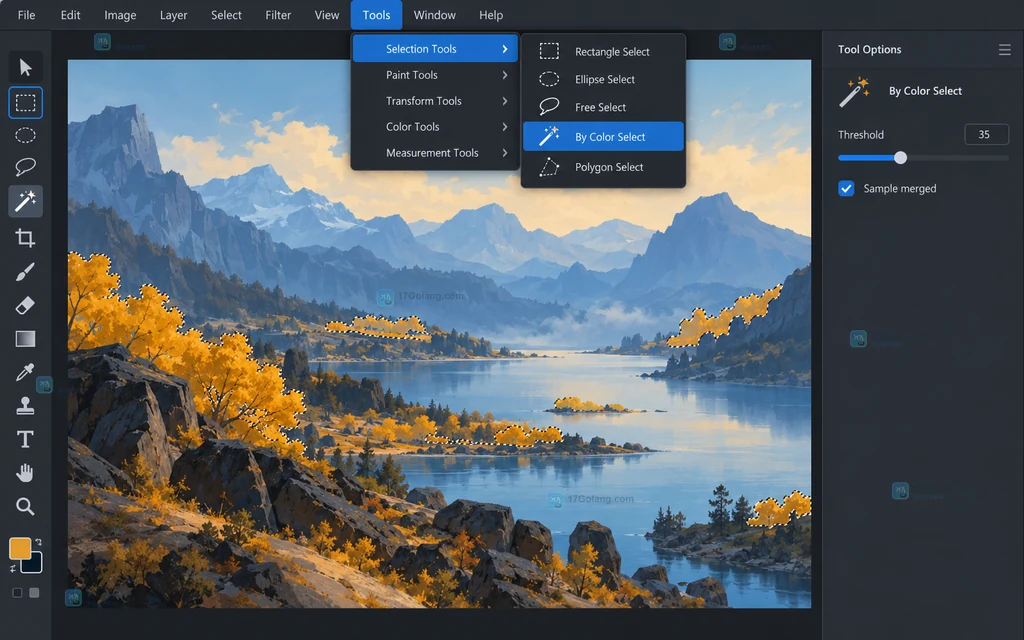The width and height of the screenshot is (1024, 640).
Task: Open the File menu
Action: click(26, 15)
